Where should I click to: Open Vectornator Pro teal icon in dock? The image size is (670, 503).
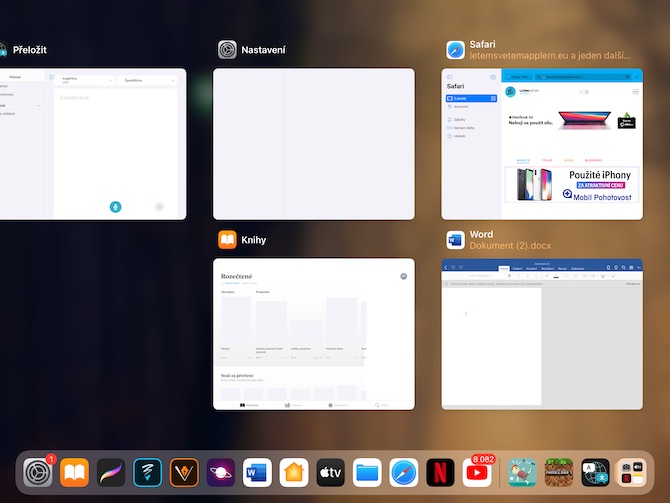(147, 473)
